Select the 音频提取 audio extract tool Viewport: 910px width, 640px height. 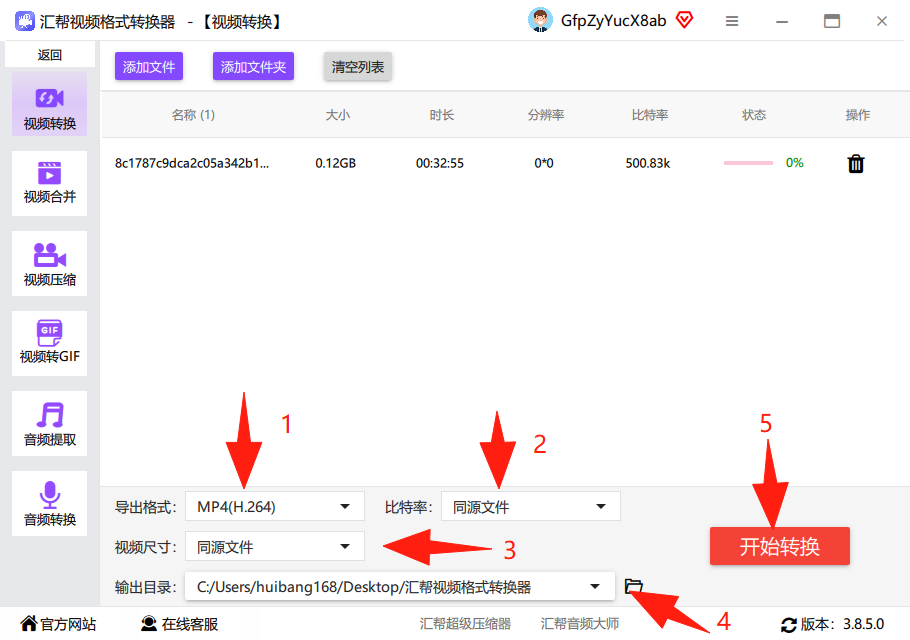click(49, 424)
